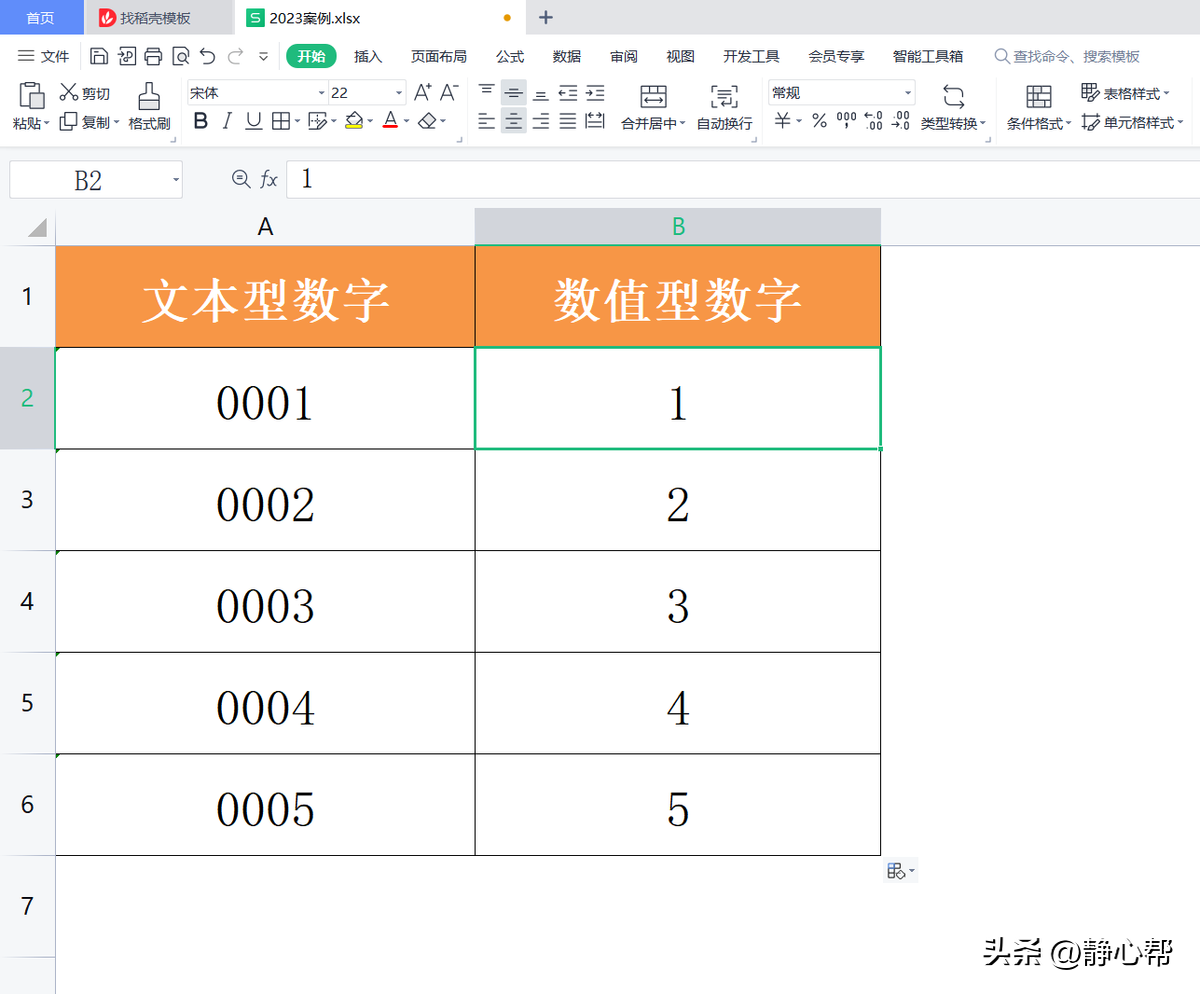Screen dimensions: 1200x994
Task: Click the cell borders icon
Action: click(x=281, y=122)
